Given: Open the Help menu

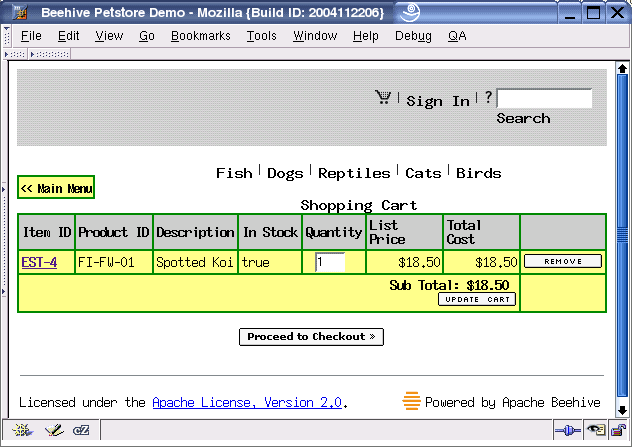Looking at the screenshot, I should (x=366, y=36).
